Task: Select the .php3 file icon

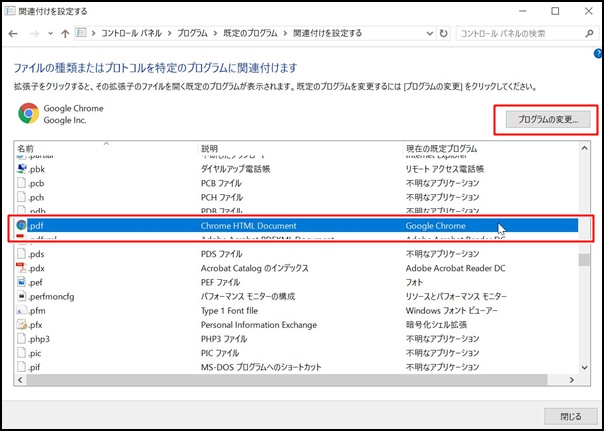Action: 22,339
